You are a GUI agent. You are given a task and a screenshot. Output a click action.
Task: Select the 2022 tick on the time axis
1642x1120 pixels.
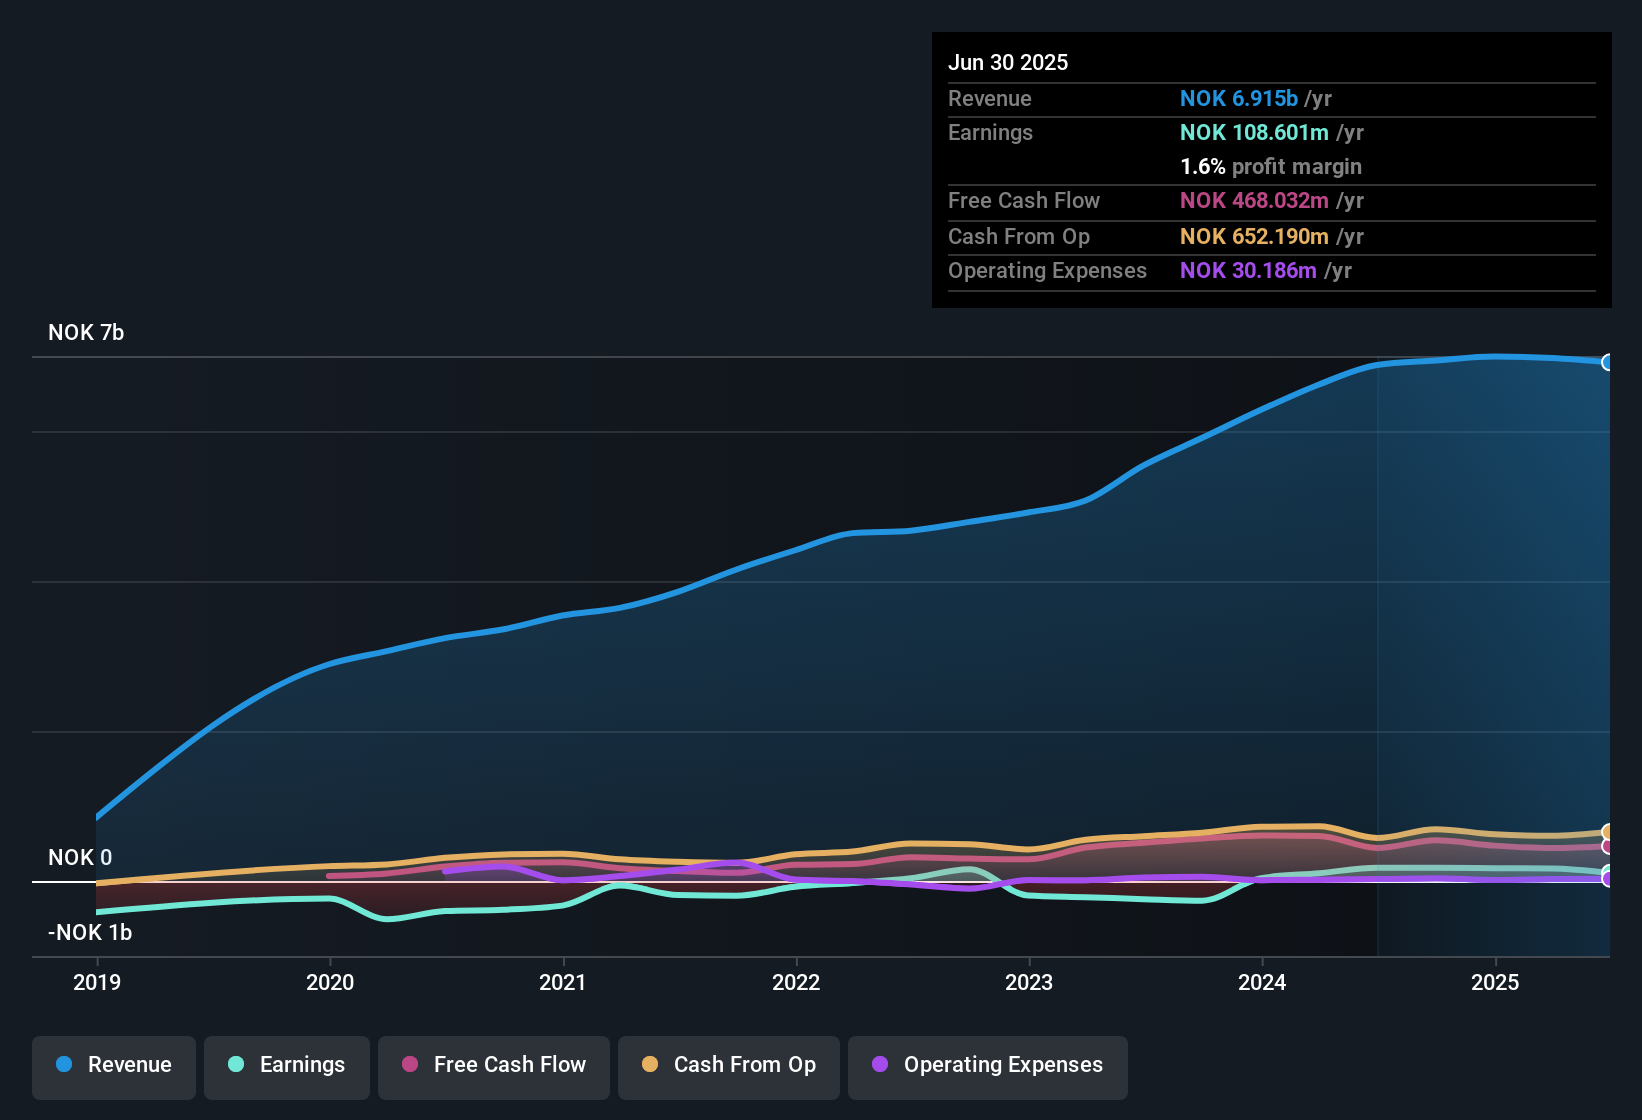click(x=796, y=982)
